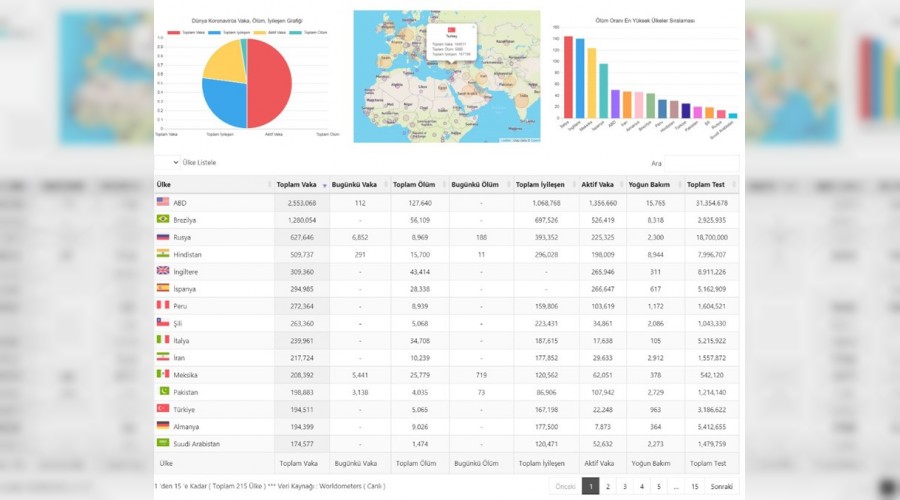The image size is (900, 500).
Task: Sort table by Toplam İyileşen column
Action: [545, 184]
